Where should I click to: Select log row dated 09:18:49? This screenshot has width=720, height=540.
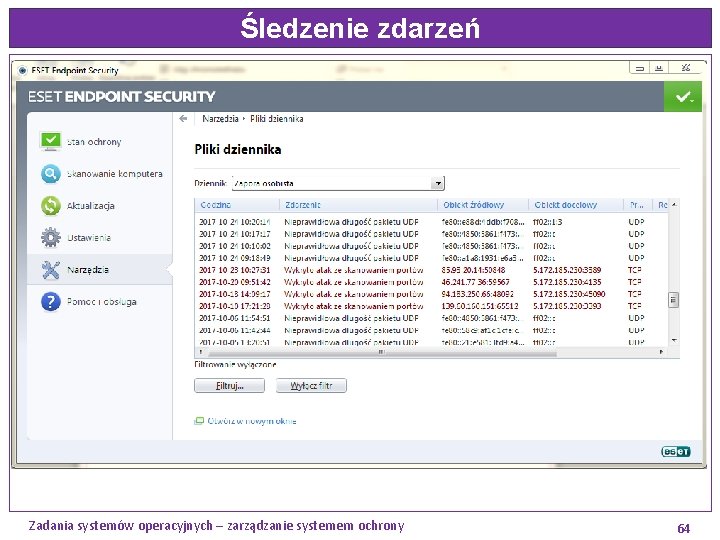point(432,258)
